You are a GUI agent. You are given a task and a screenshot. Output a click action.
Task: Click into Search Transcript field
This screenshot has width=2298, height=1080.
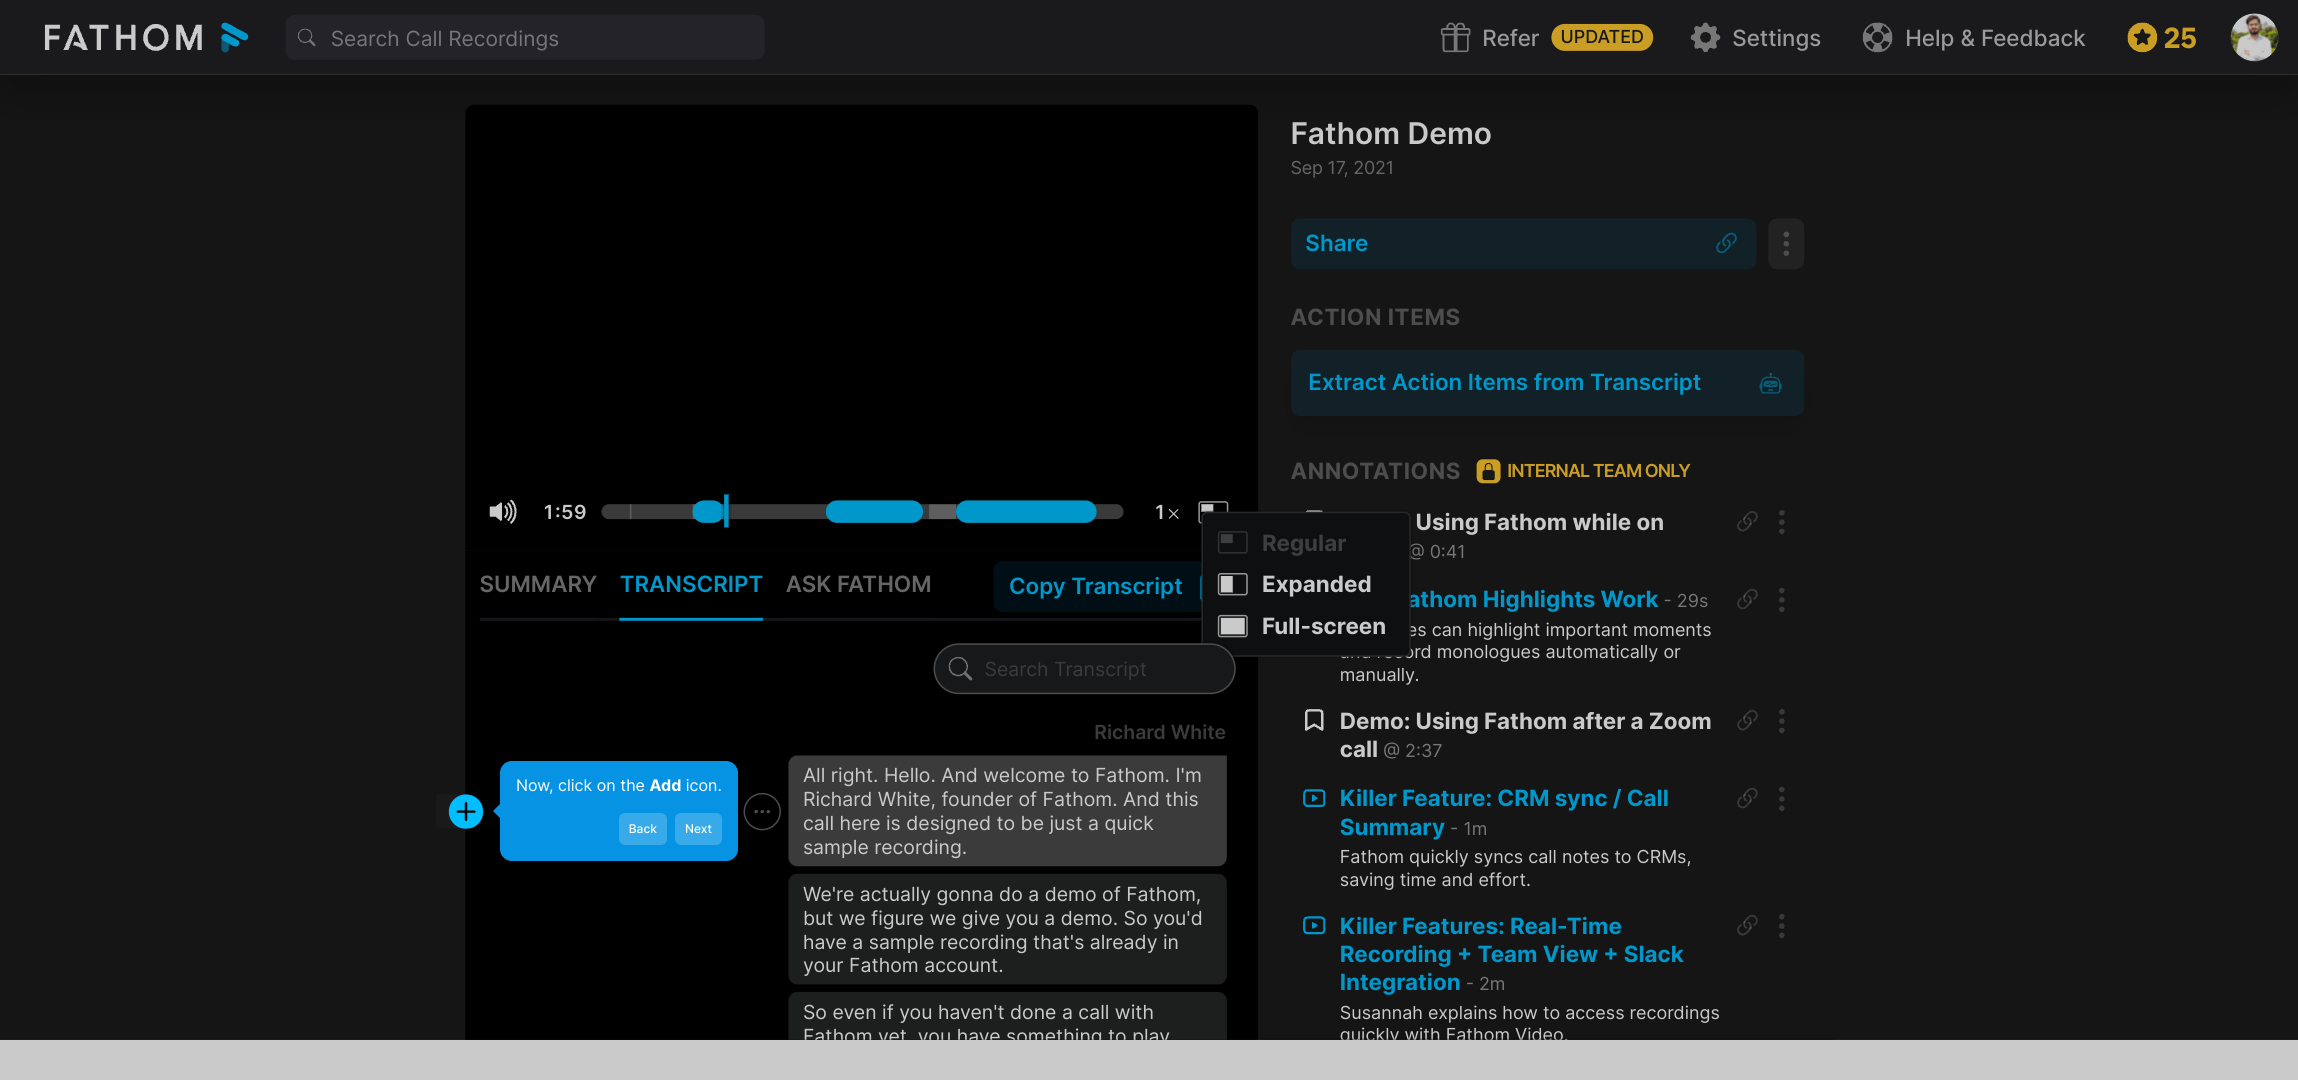click(x=1084, y=669)
